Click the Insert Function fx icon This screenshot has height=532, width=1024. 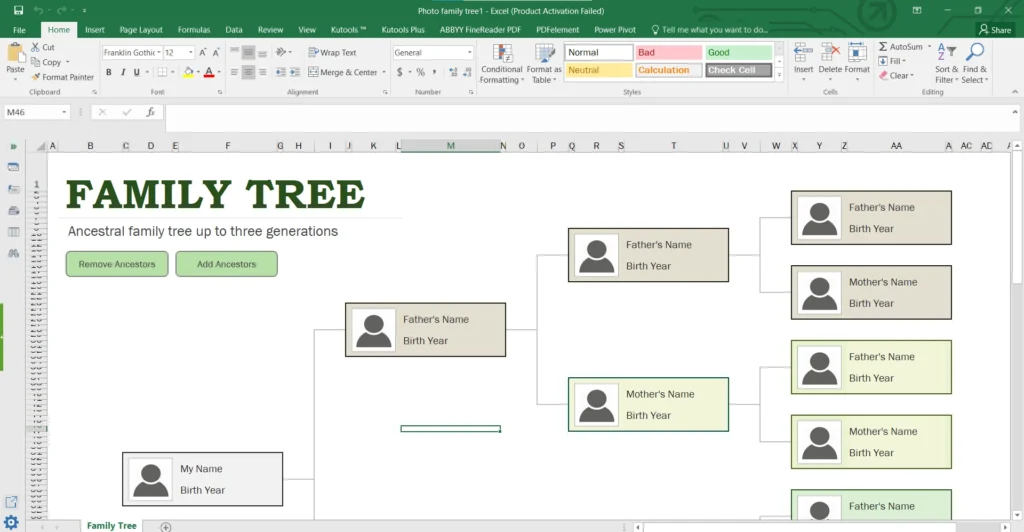coord(150,112)
